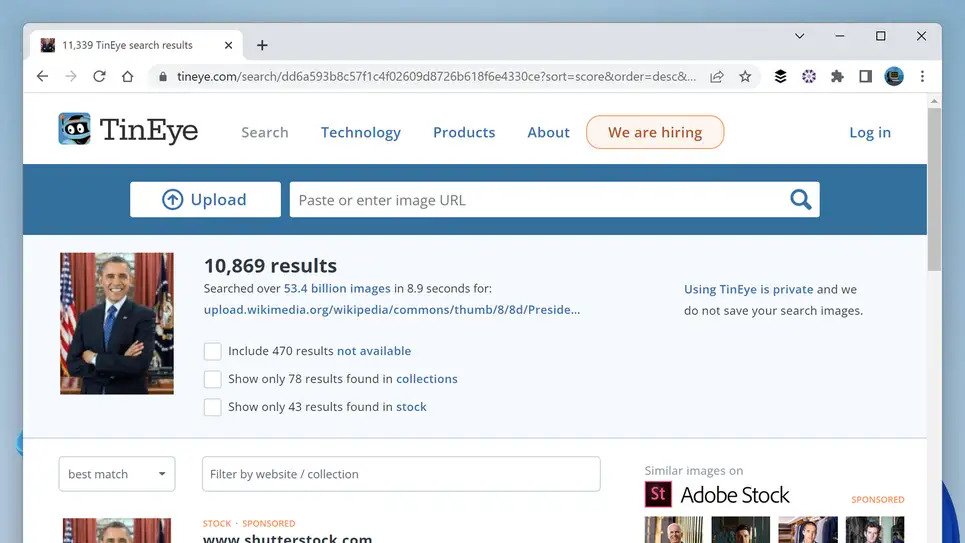
Task: Click the We are hiring button
Action: (655, 132)
